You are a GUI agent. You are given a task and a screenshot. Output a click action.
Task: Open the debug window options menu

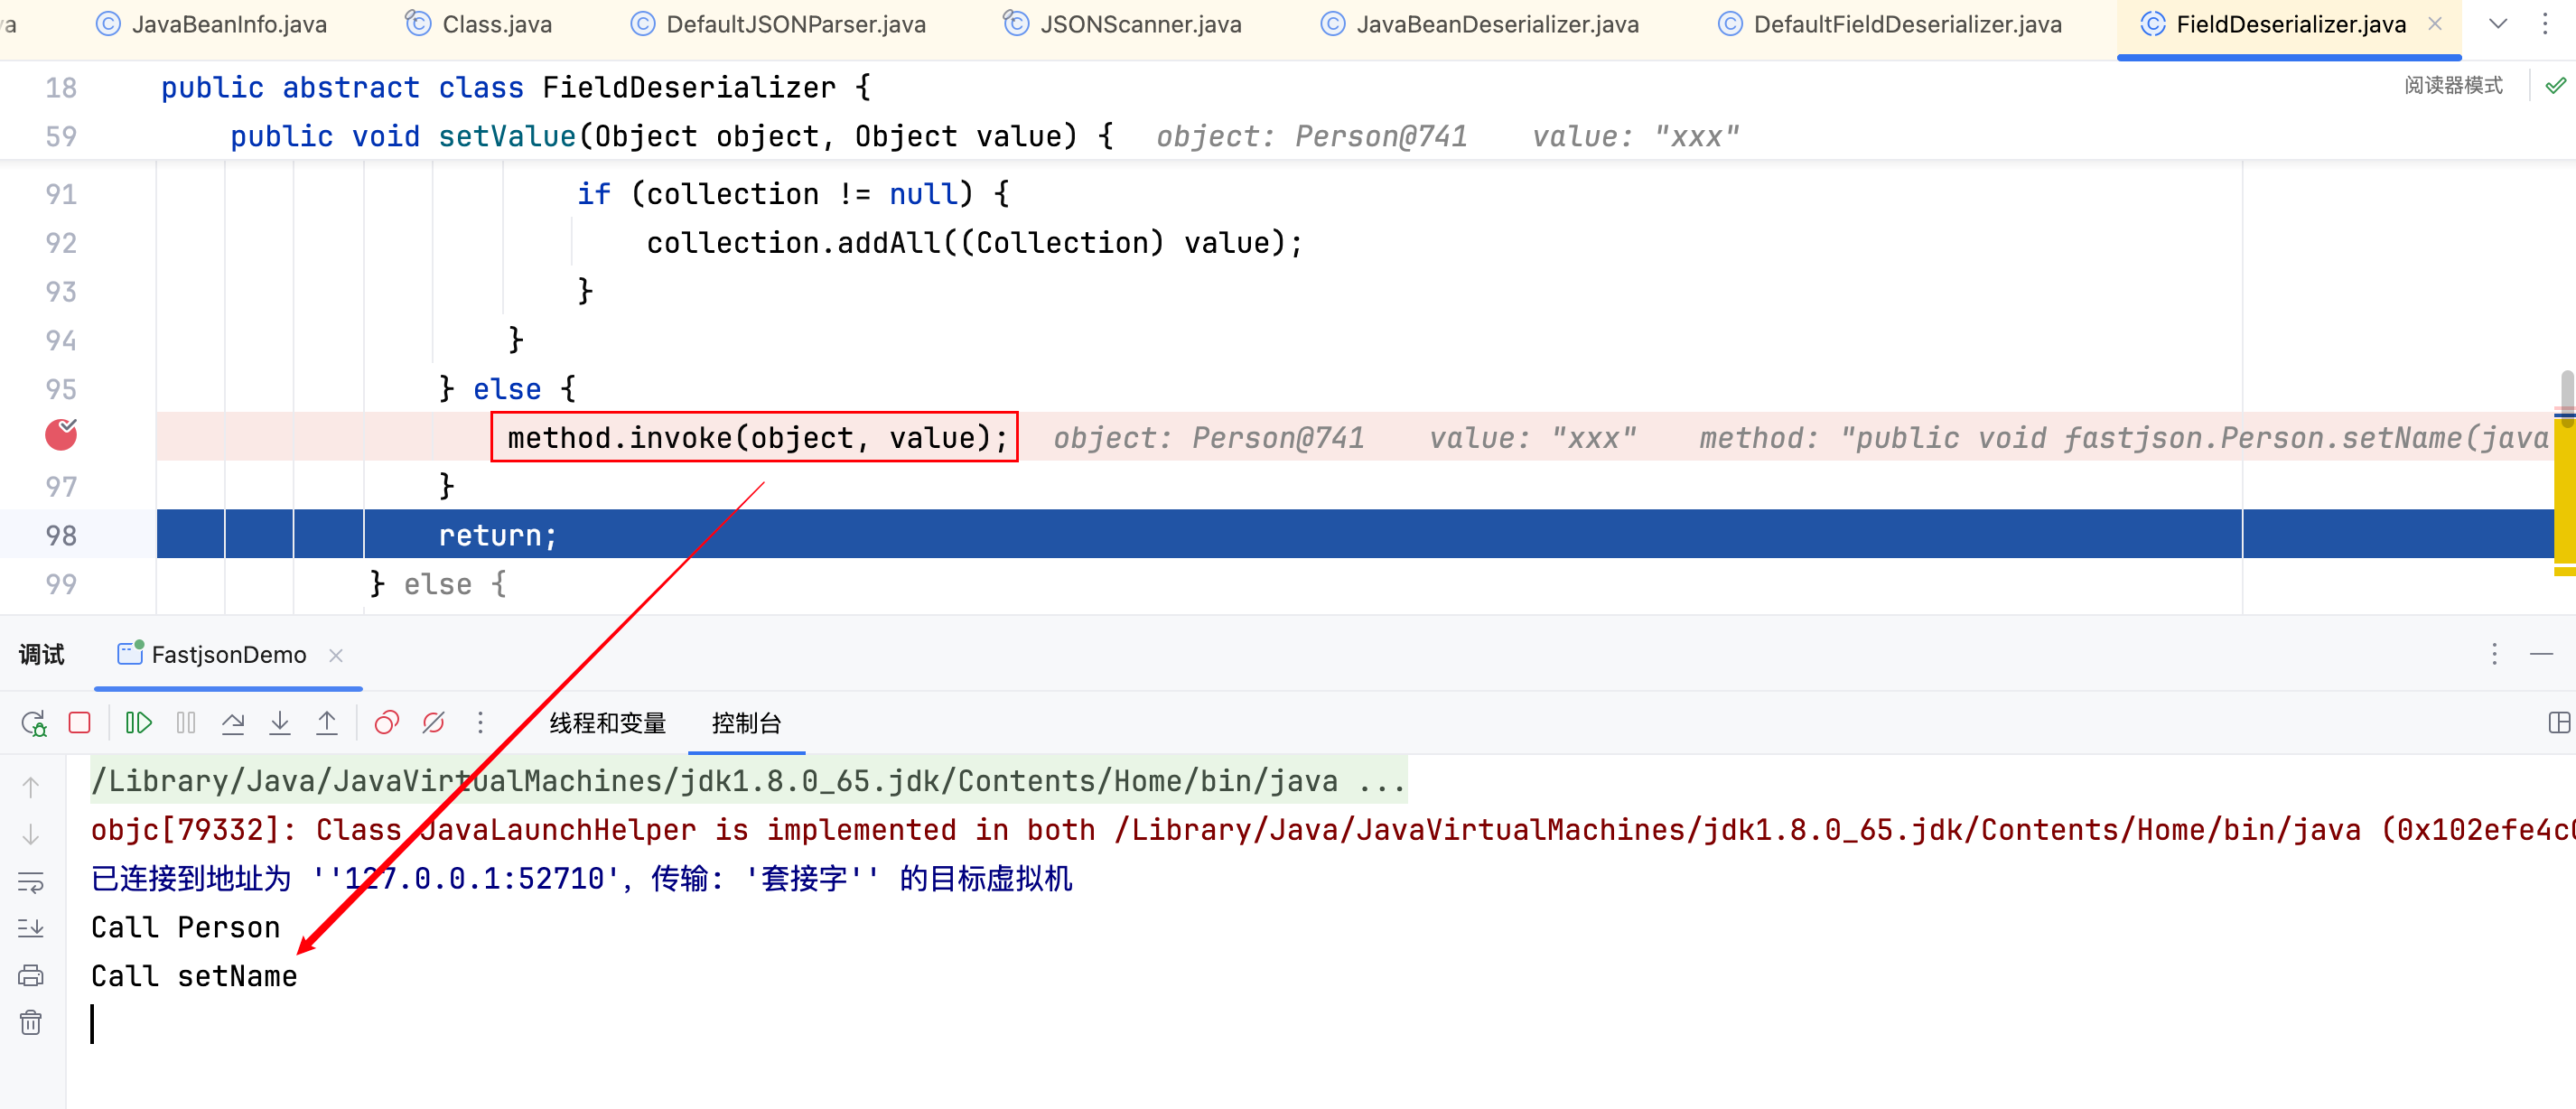click(x=2495, y=654)
